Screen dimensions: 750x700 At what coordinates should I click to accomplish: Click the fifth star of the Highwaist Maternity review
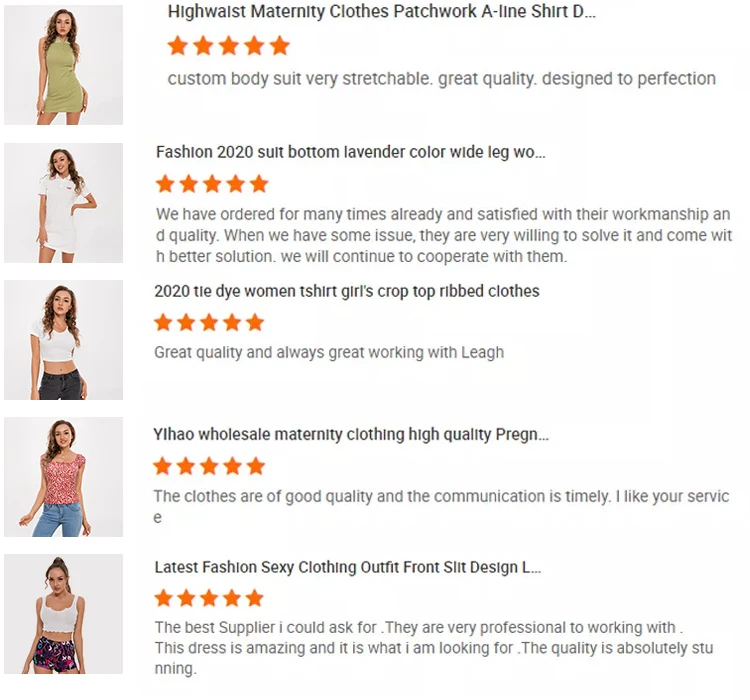(x=280, y=46)
